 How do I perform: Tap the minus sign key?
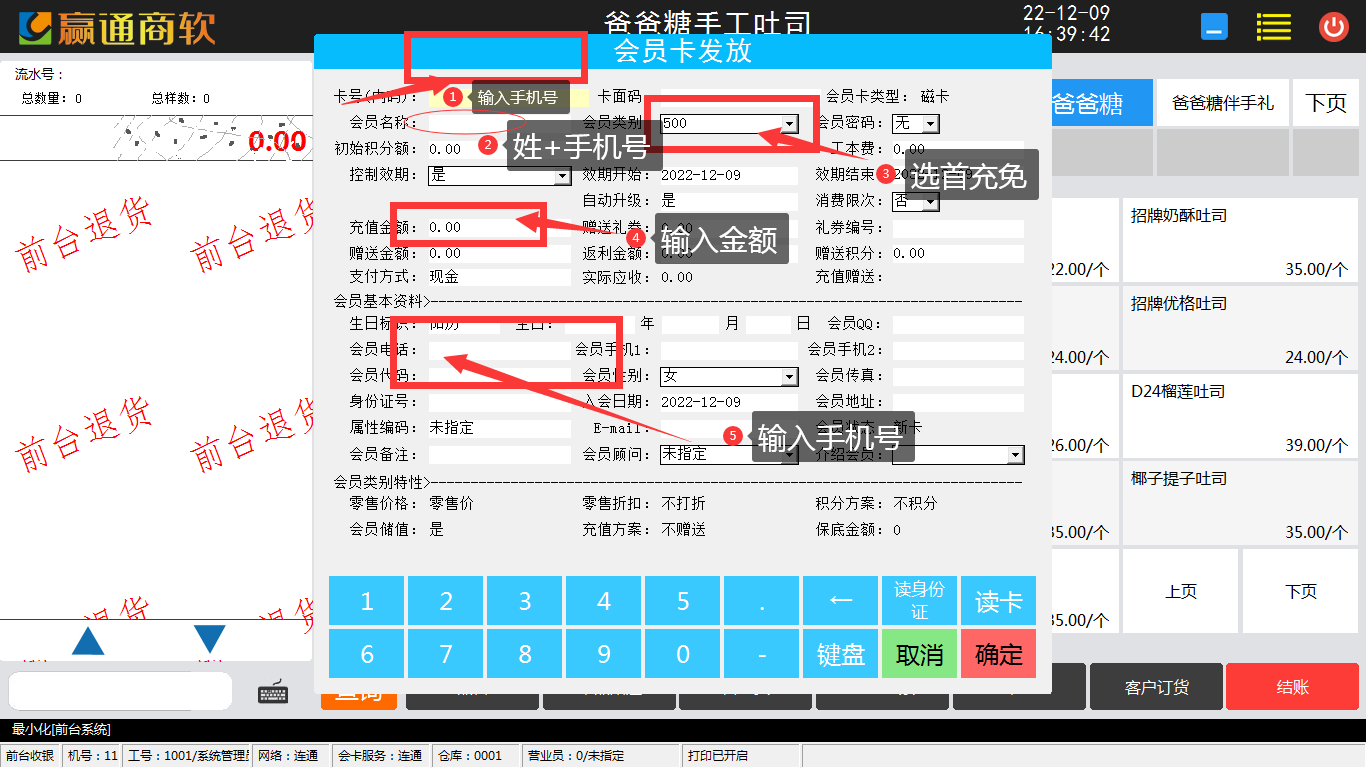tap(762, 654)
